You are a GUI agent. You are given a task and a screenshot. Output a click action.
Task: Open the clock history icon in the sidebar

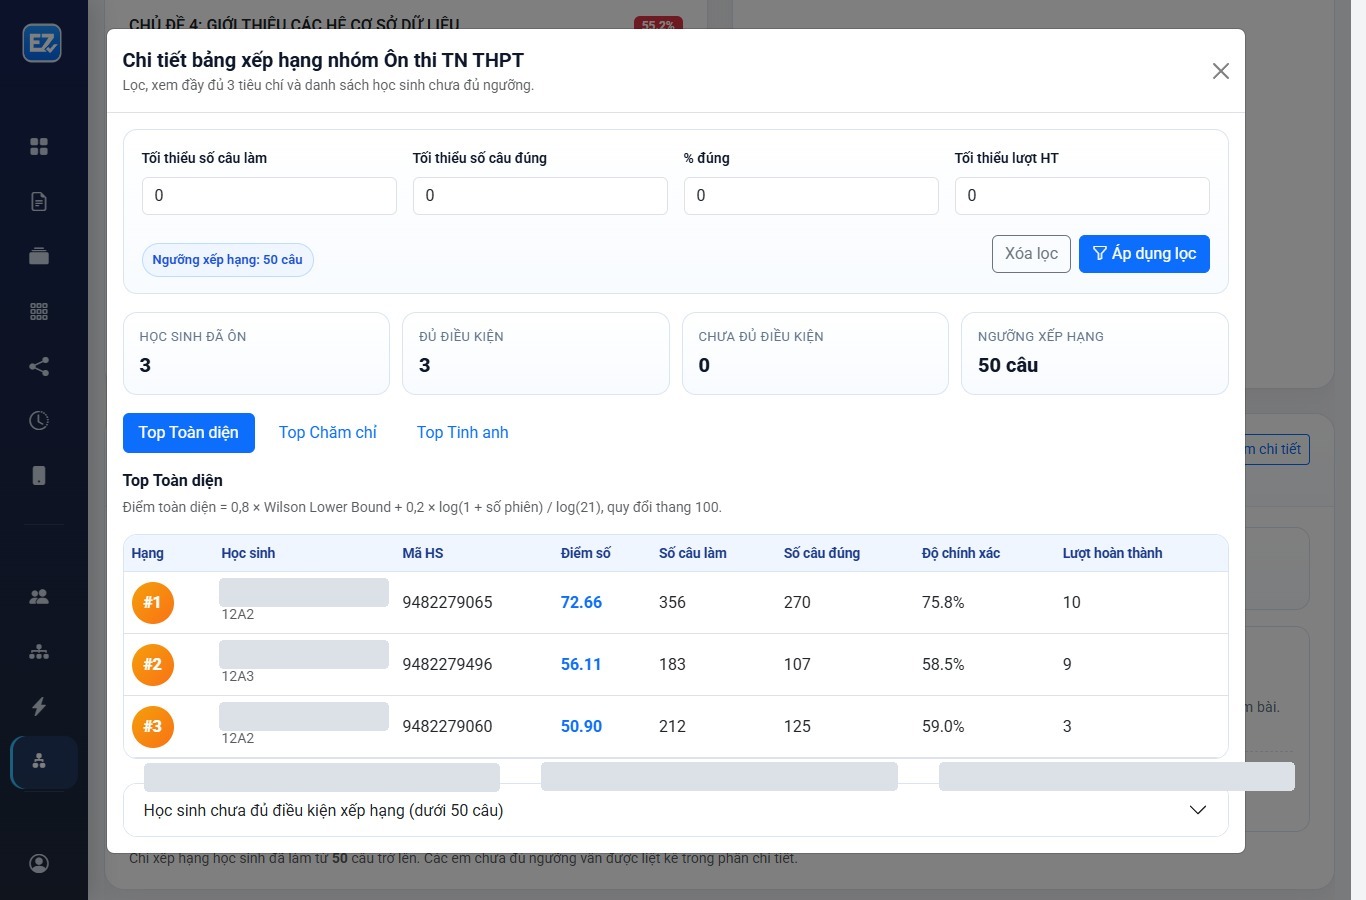click(39, 420)
